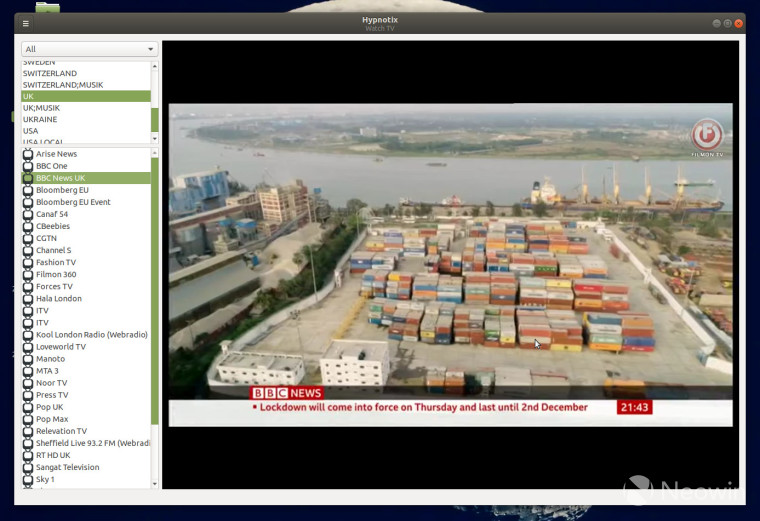Screen dimensions: 760x521
Task: Play the Manoto channel
Action: point(86,359)
